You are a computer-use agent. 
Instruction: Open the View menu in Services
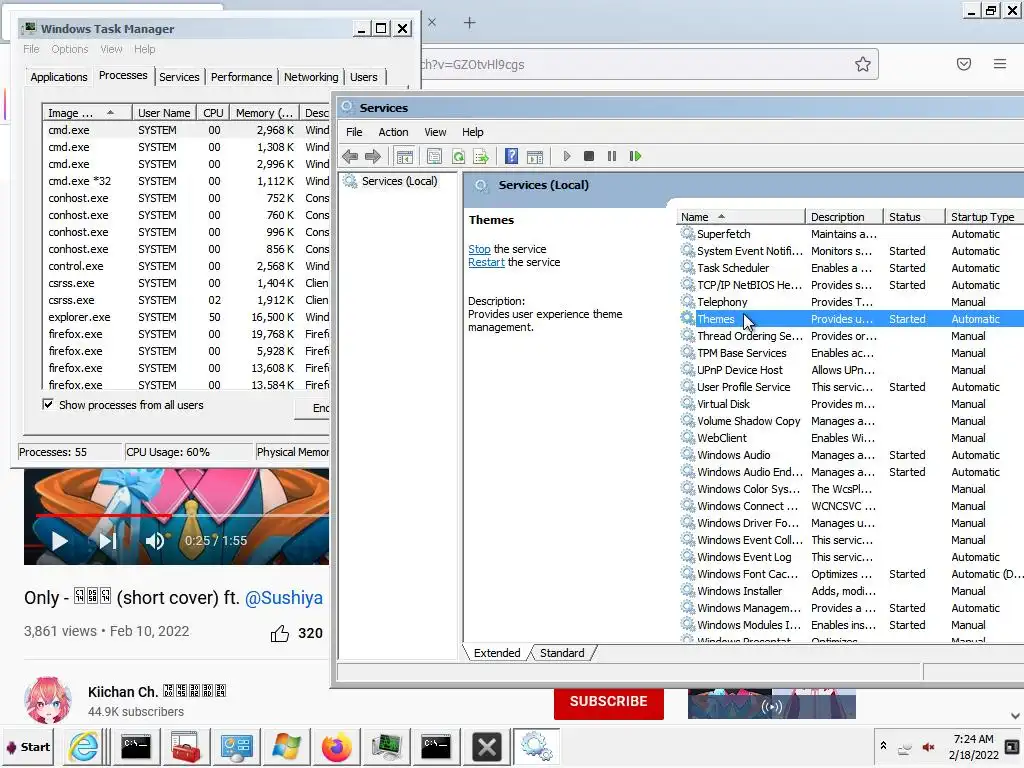(435, 132)
